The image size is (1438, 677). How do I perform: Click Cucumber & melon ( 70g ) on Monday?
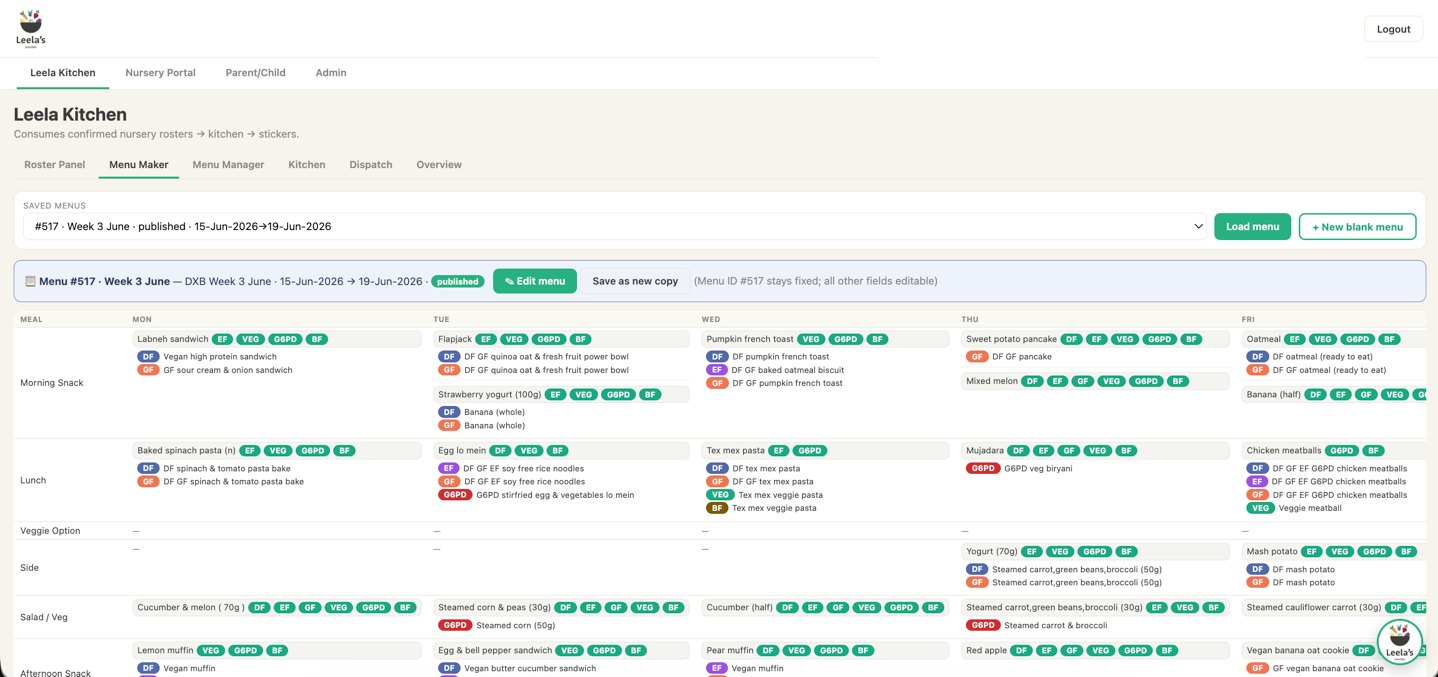190,607
